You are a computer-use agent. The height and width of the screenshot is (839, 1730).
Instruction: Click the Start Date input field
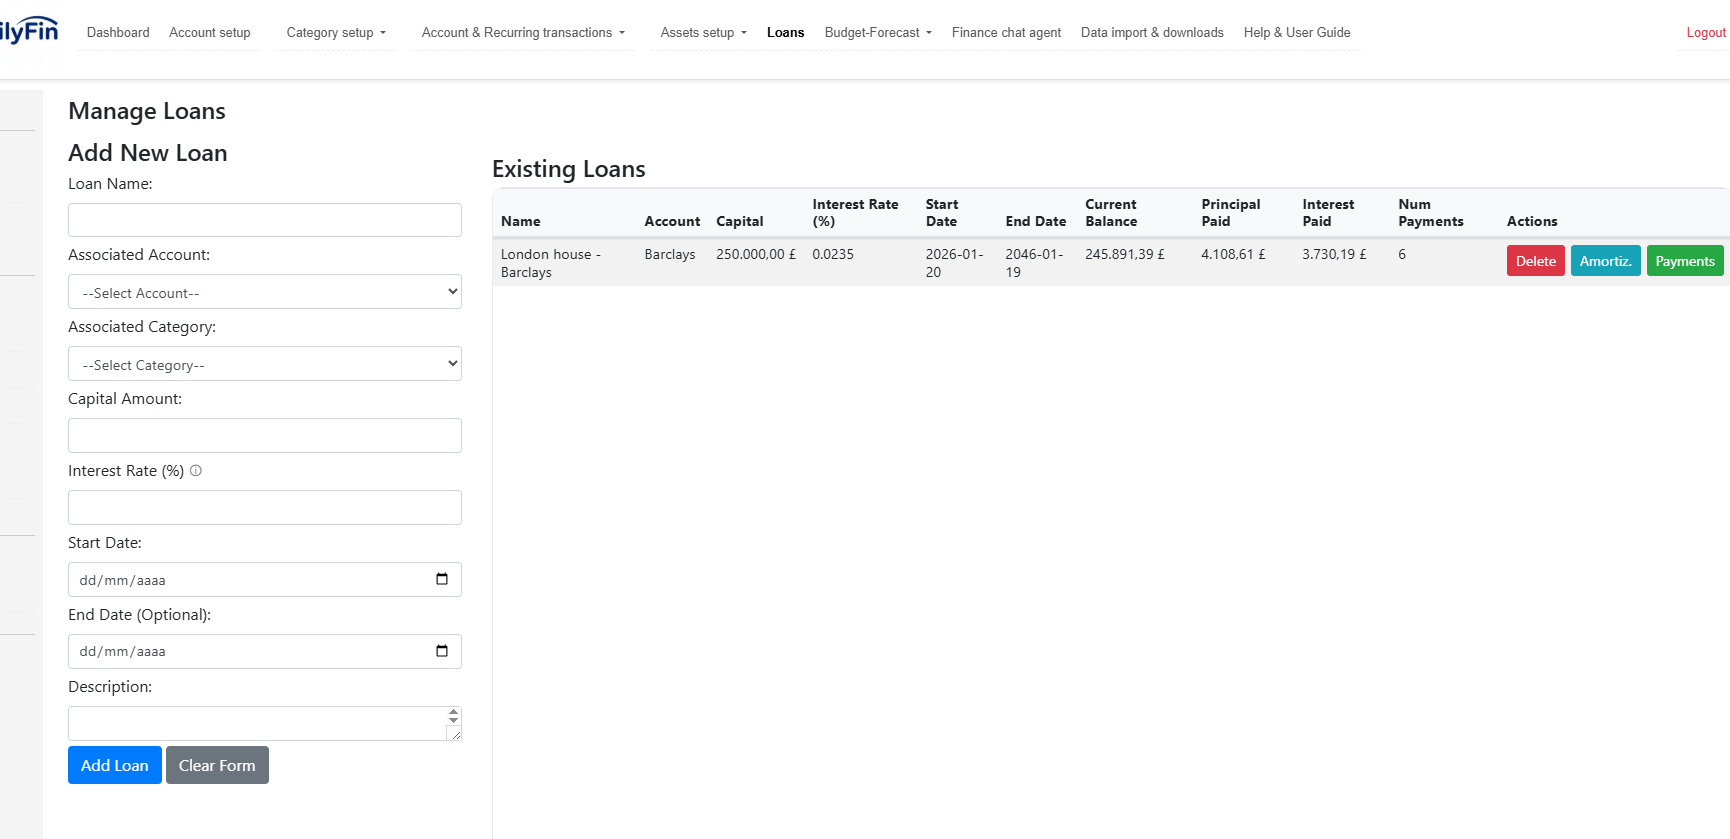[265, 579]
